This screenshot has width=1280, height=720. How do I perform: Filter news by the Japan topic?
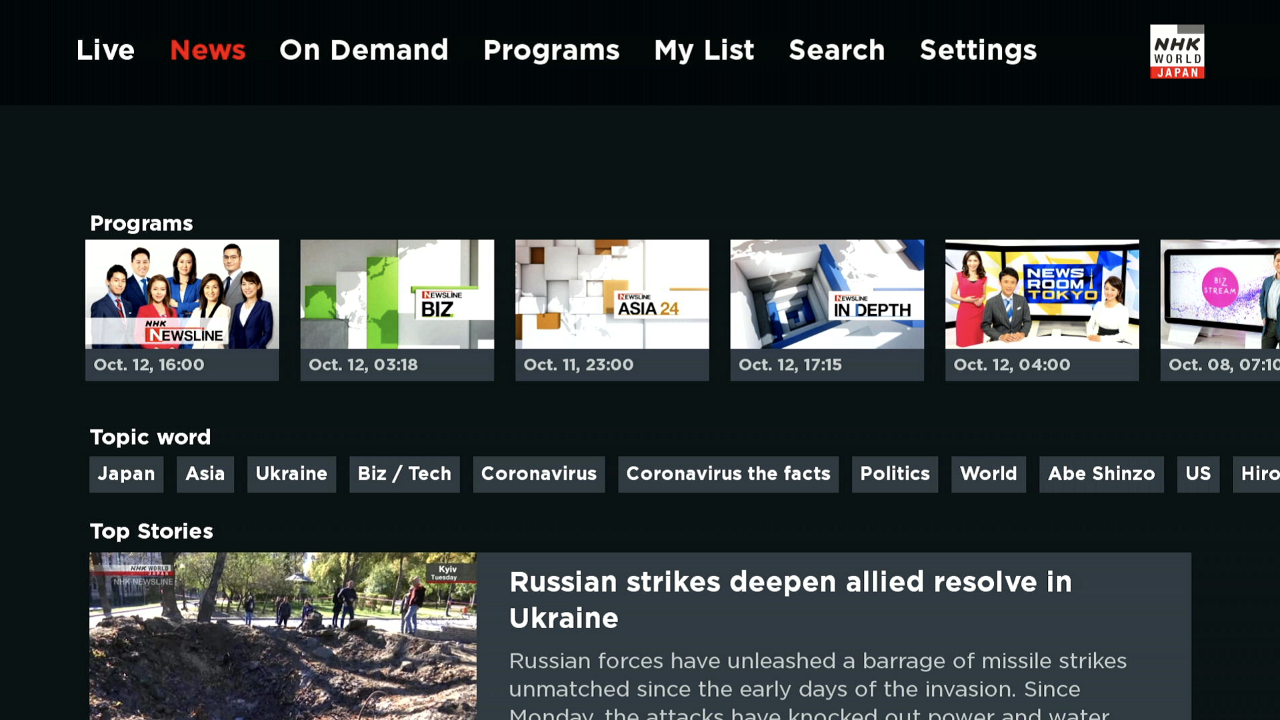tap(126, 474)
